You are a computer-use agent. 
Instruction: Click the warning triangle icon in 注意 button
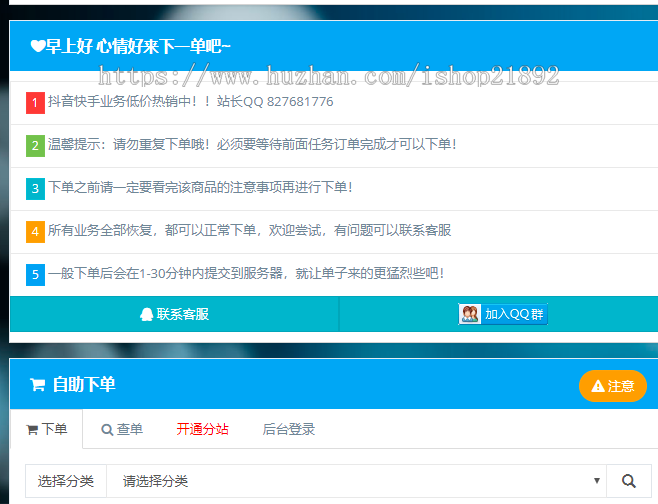(598, 386)
